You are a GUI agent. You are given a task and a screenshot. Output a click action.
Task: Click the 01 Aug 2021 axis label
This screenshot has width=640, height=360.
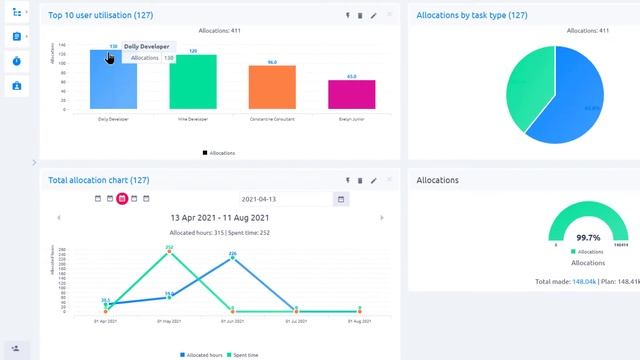coord(360,321)
